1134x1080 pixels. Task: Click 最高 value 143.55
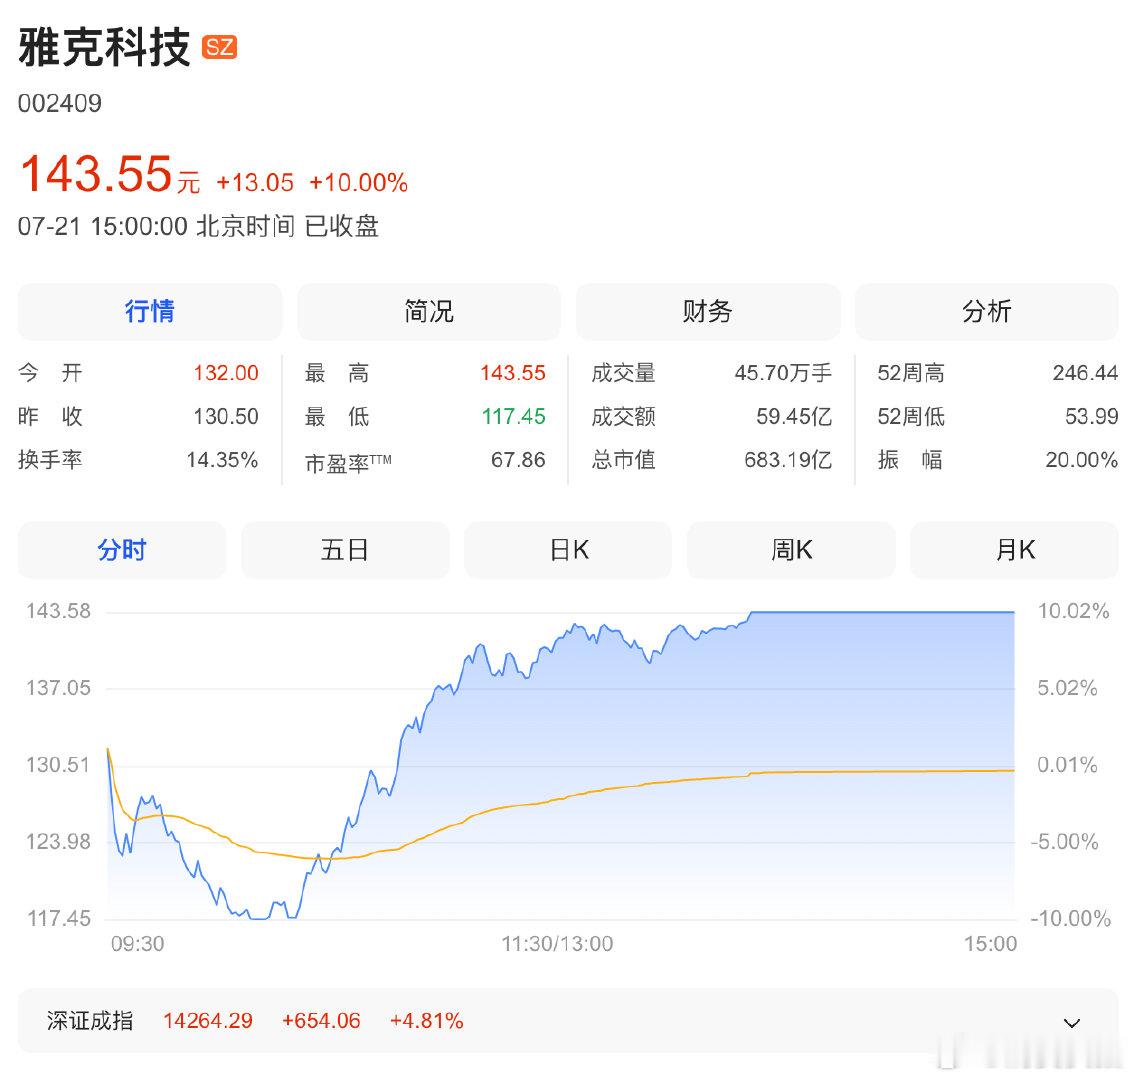tap(513, 373)
